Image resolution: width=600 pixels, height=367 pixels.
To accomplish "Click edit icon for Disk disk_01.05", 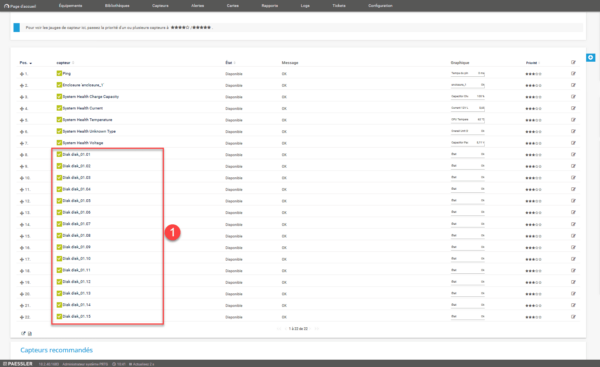I will (x=573, y=201).
